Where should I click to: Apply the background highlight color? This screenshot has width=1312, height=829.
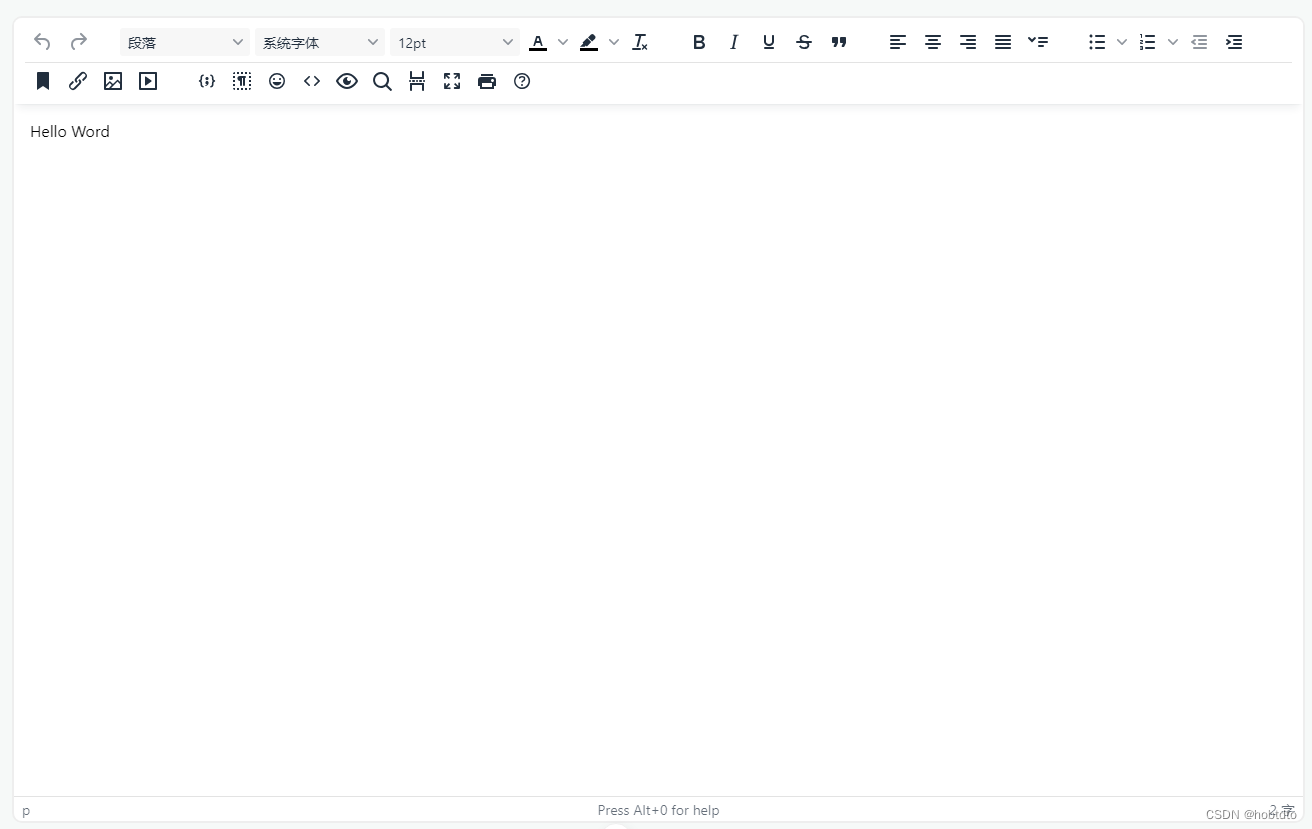pyautogui.click(x=589, y=42)
